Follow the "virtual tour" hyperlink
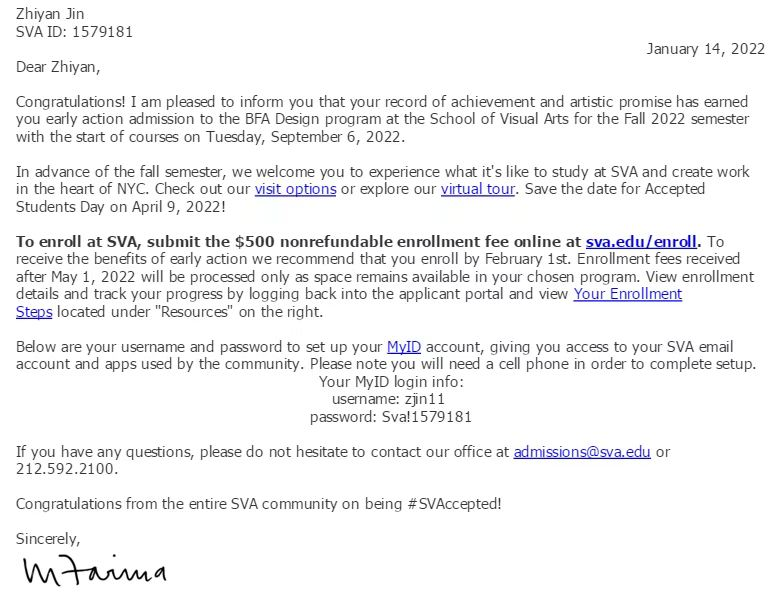Image resolution: width=768 pixels, height=594 pixels. (x=478, y=189)
